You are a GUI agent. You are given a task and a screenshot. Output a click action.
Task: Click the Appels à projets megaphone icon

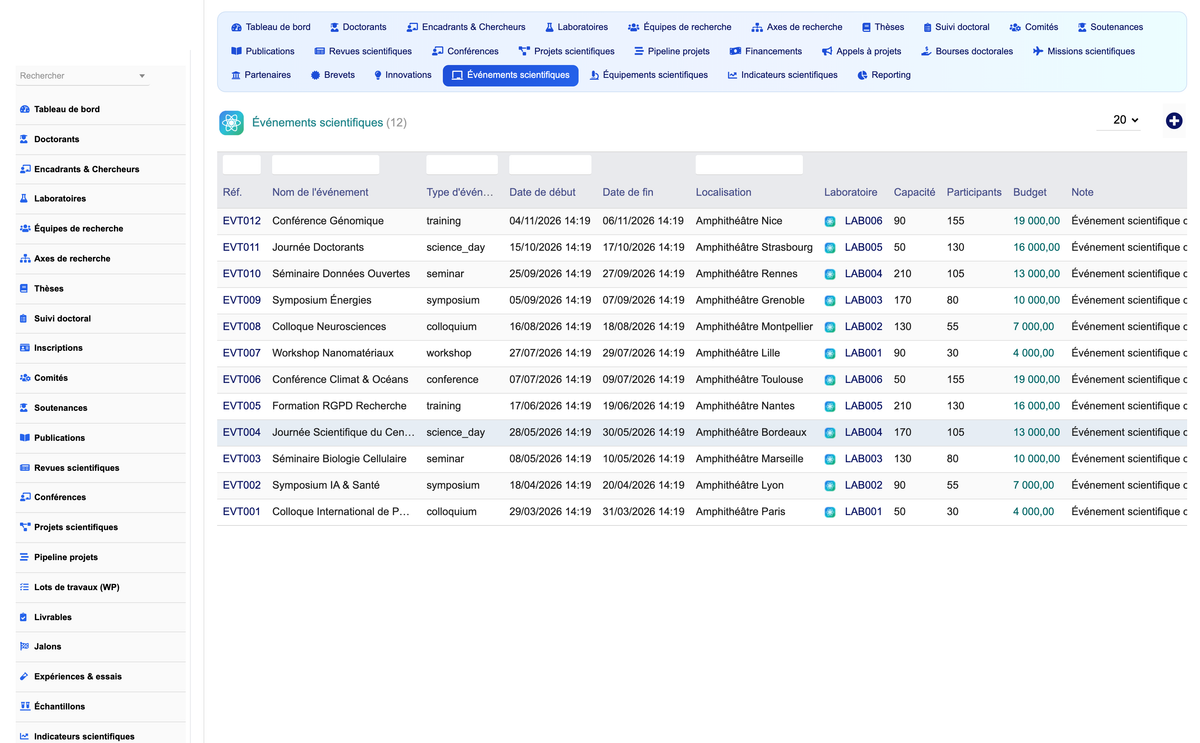tap(827, 51)
